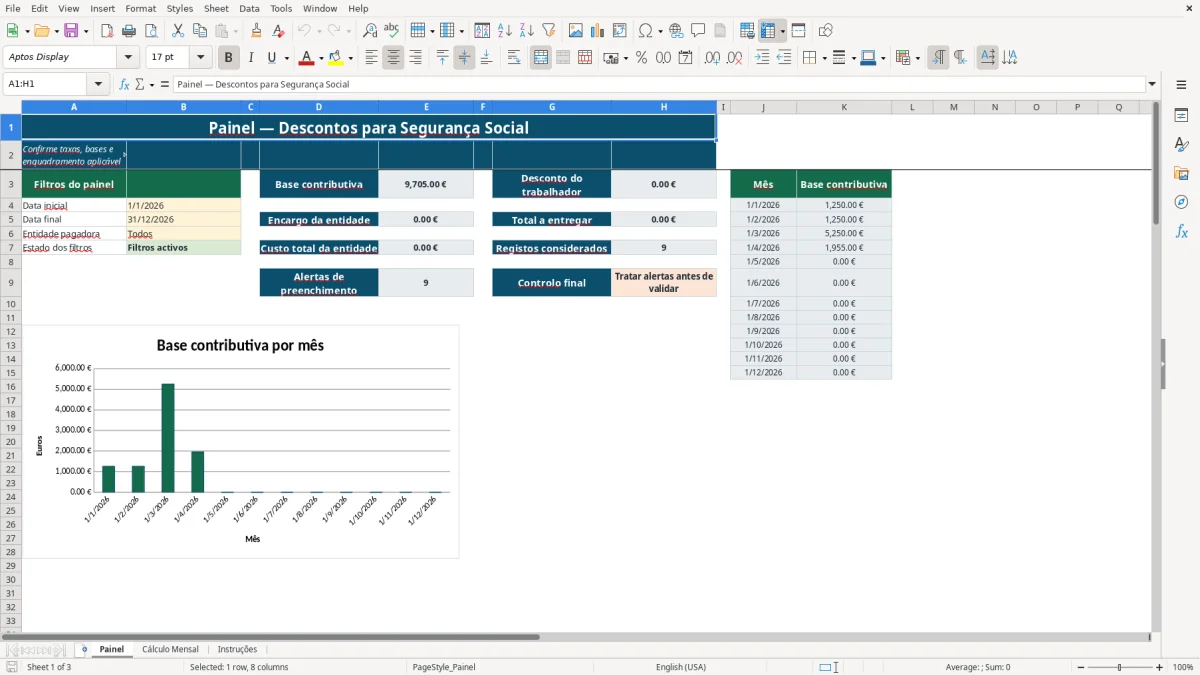Toggle Wrap Text
Image resolution: width=1200 pixels, height=675 pixels.
point(514,58)
